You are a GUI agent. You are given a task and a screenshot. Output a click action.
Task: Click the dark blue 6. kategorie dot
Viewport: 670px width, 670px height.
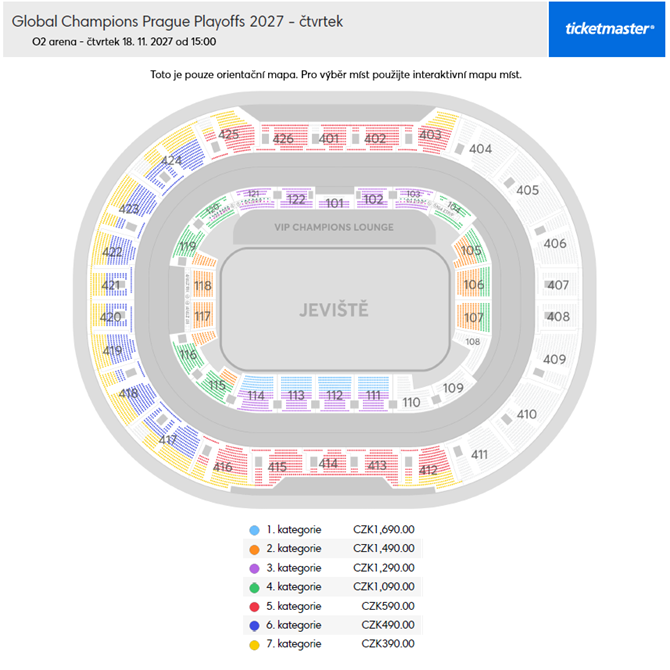[x=254, y=625]
